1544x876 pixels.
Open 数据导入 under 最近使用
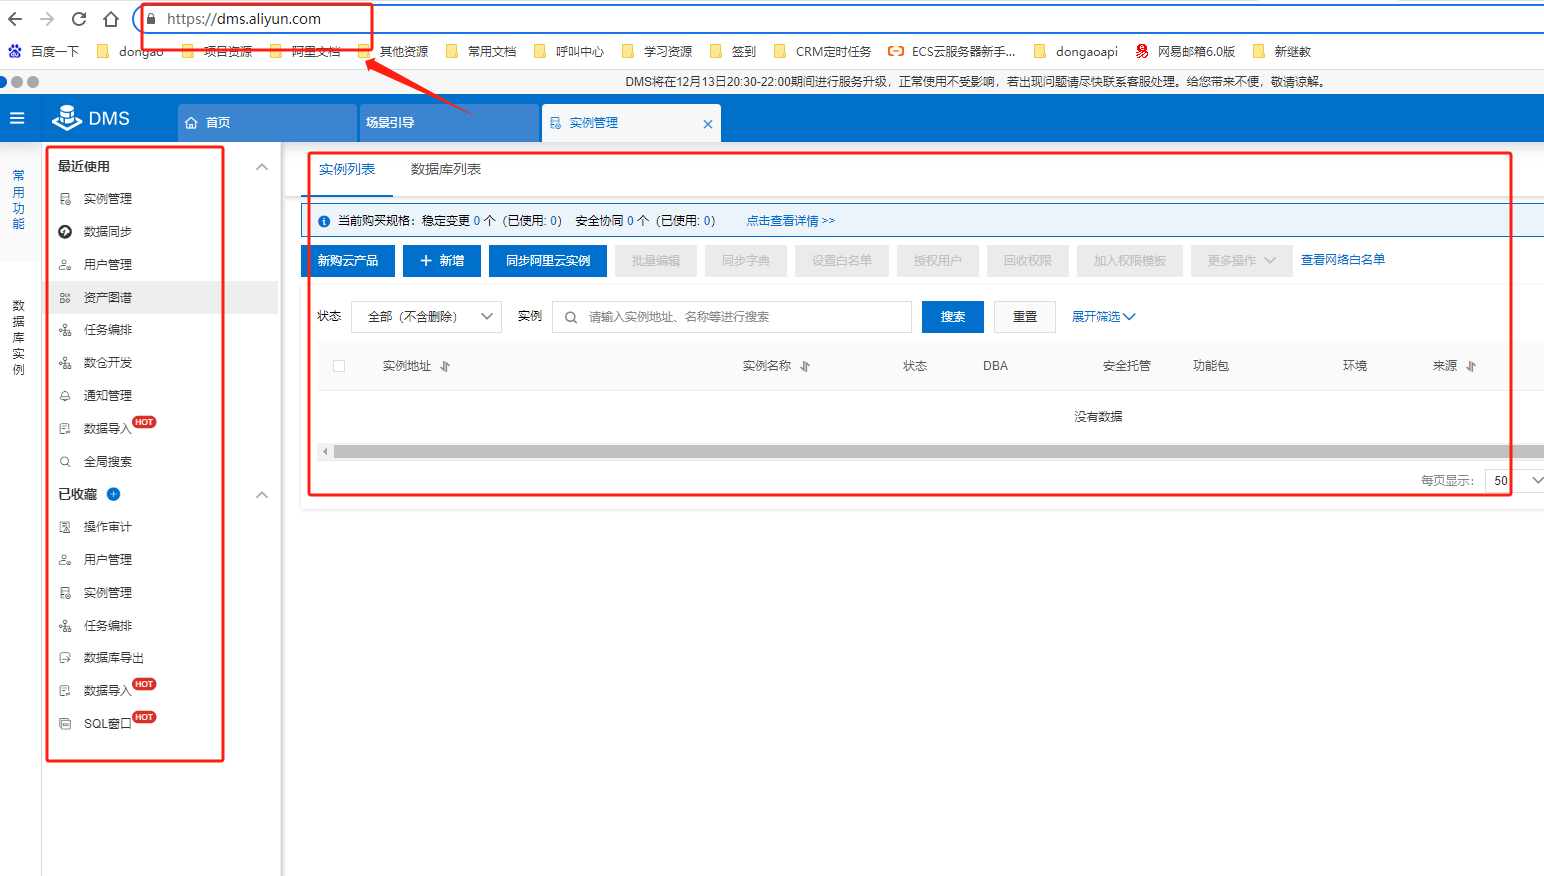[108, 428]
